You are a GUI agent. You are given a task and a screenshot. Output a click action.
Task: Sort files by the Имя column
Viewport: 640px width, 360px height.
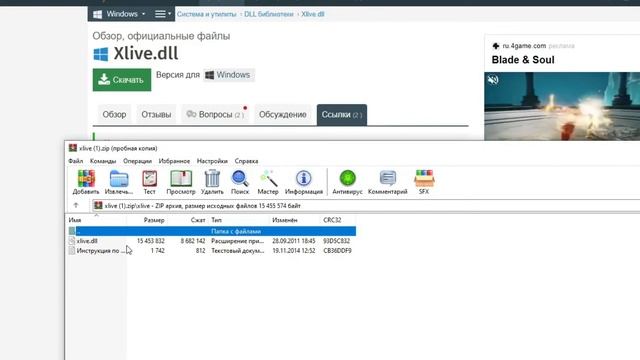96,220
